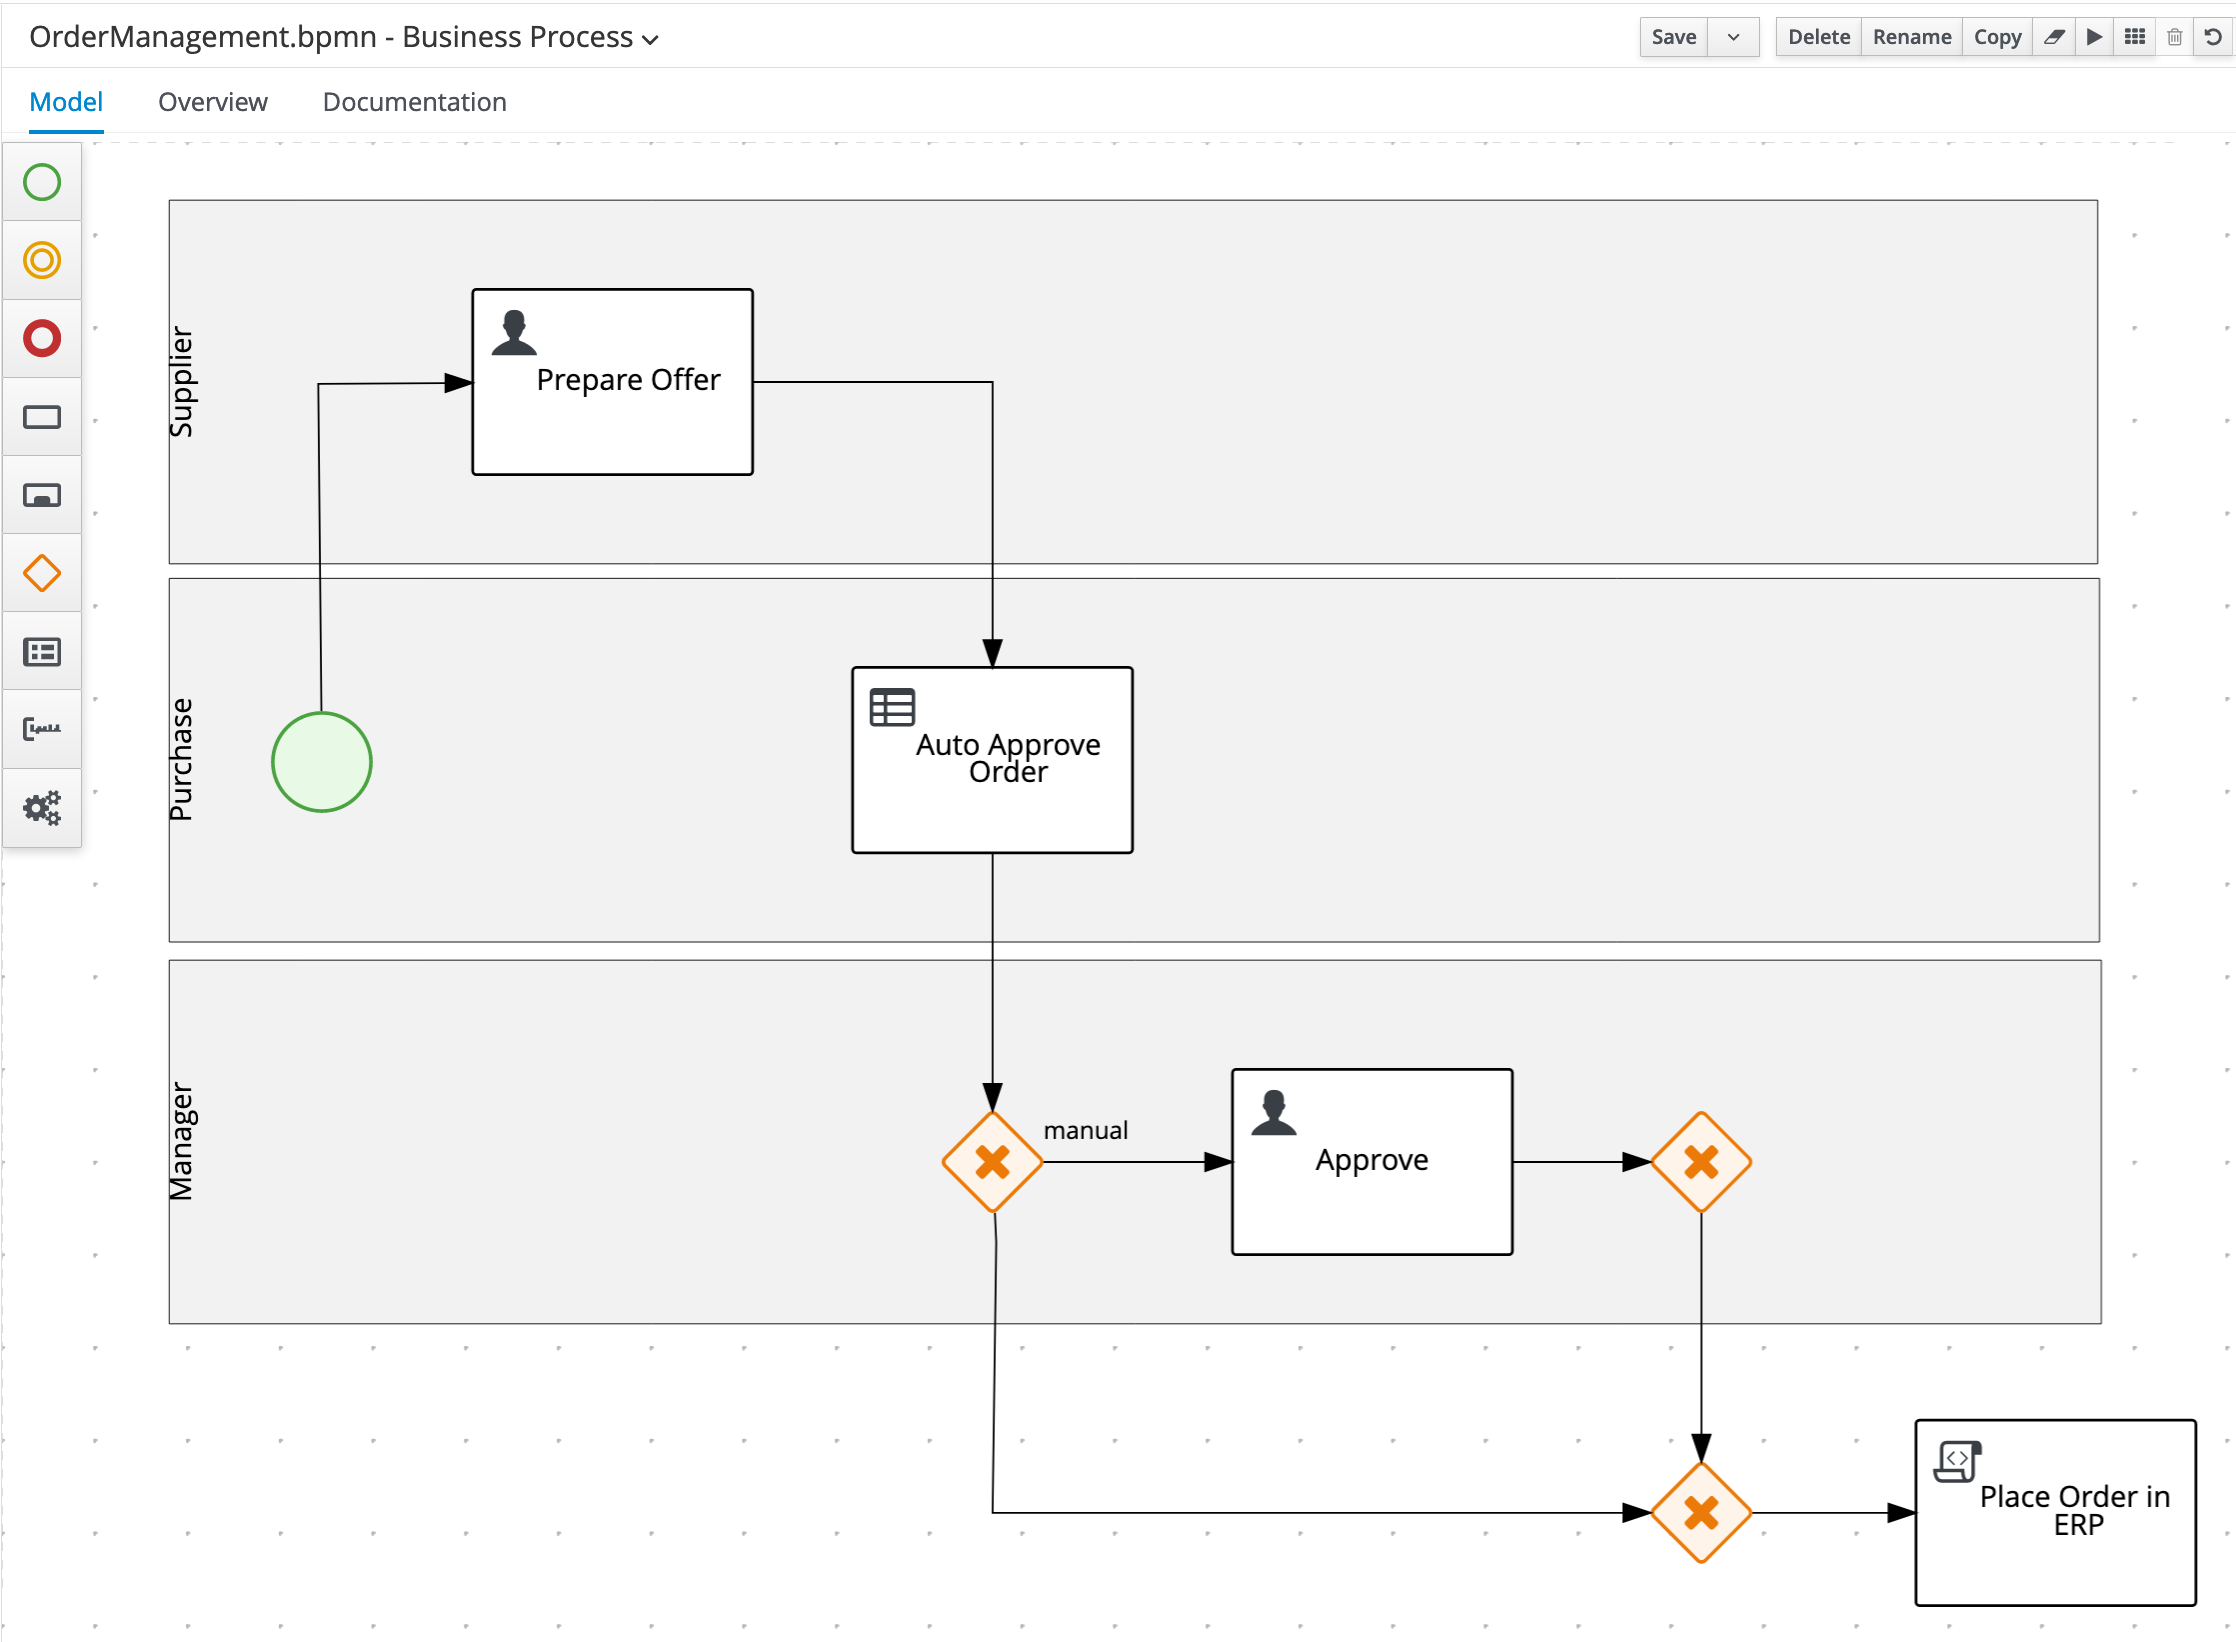This screenshot has width=2236, height=1642.
Task: Select the Lane/Container palette icon
Action: coord(42,652)
